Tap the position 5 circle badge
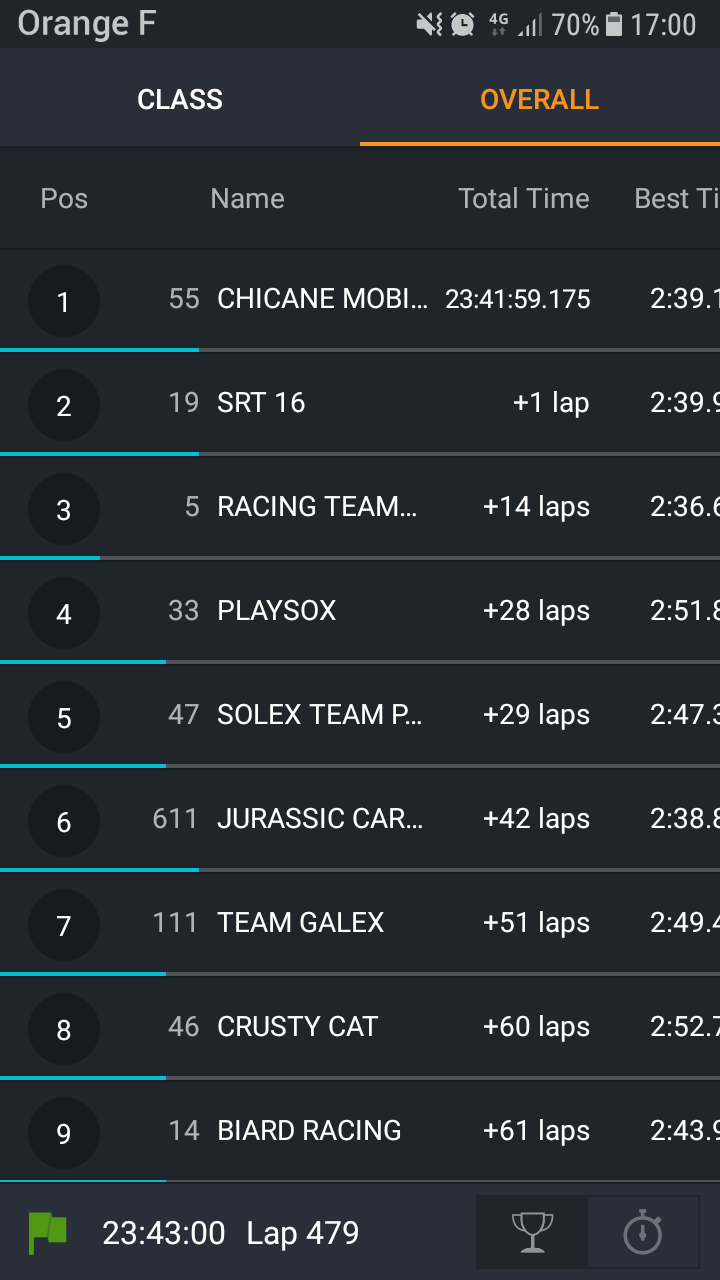Screen dimensions: 720x1280 pos(64,717)
